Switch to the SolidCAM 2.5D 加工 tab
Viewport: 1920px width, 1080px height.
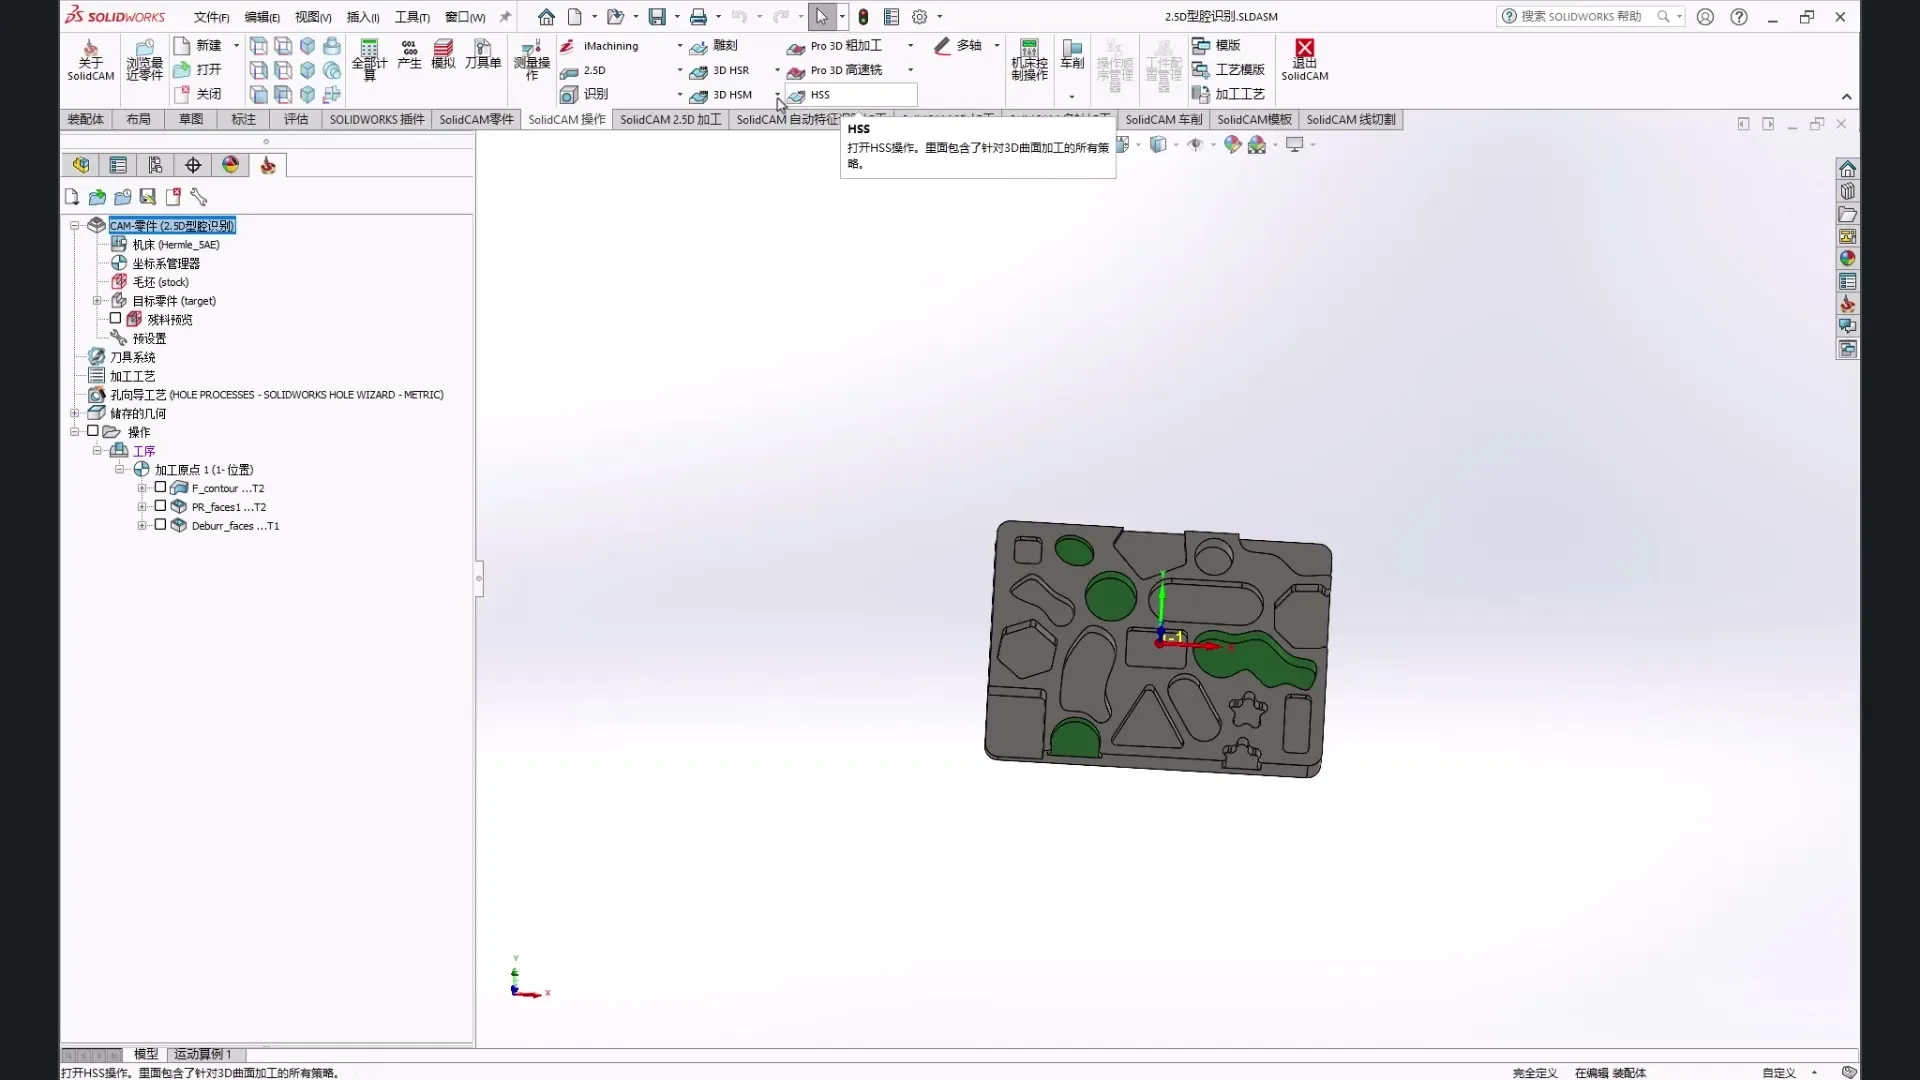(x=670, y=120)
